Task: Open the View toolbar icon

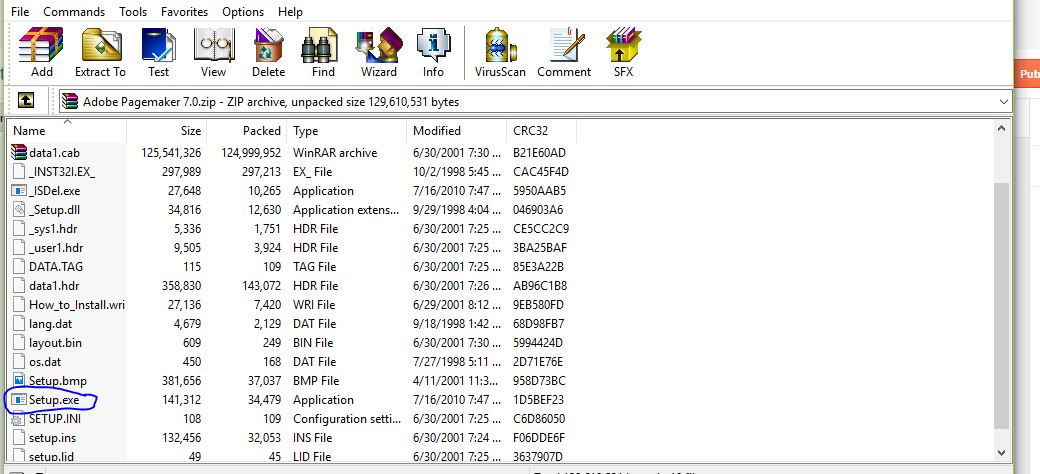Action: pyautogui.click(x=214, y=52)
